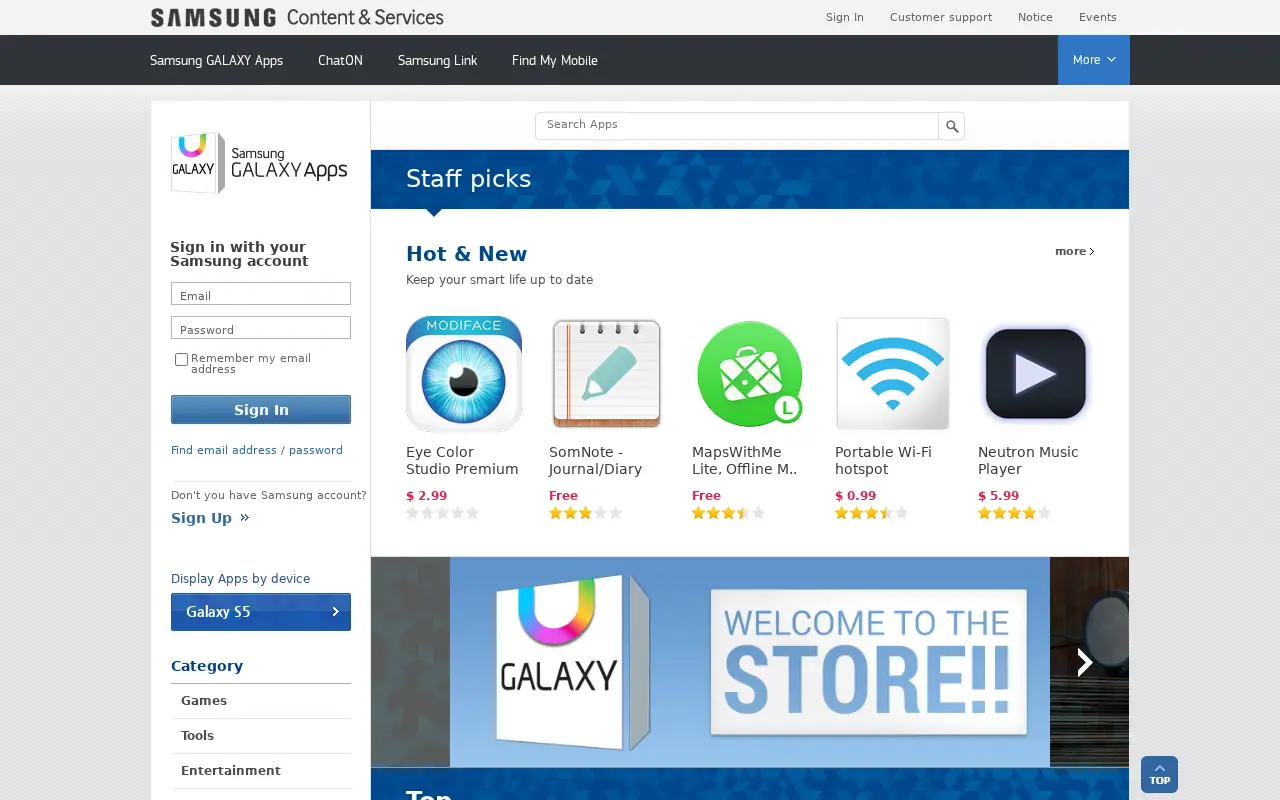Viewport: 1280px width, 800px height.
Task: Open the Events link in header
Action: pos(1098,17)
